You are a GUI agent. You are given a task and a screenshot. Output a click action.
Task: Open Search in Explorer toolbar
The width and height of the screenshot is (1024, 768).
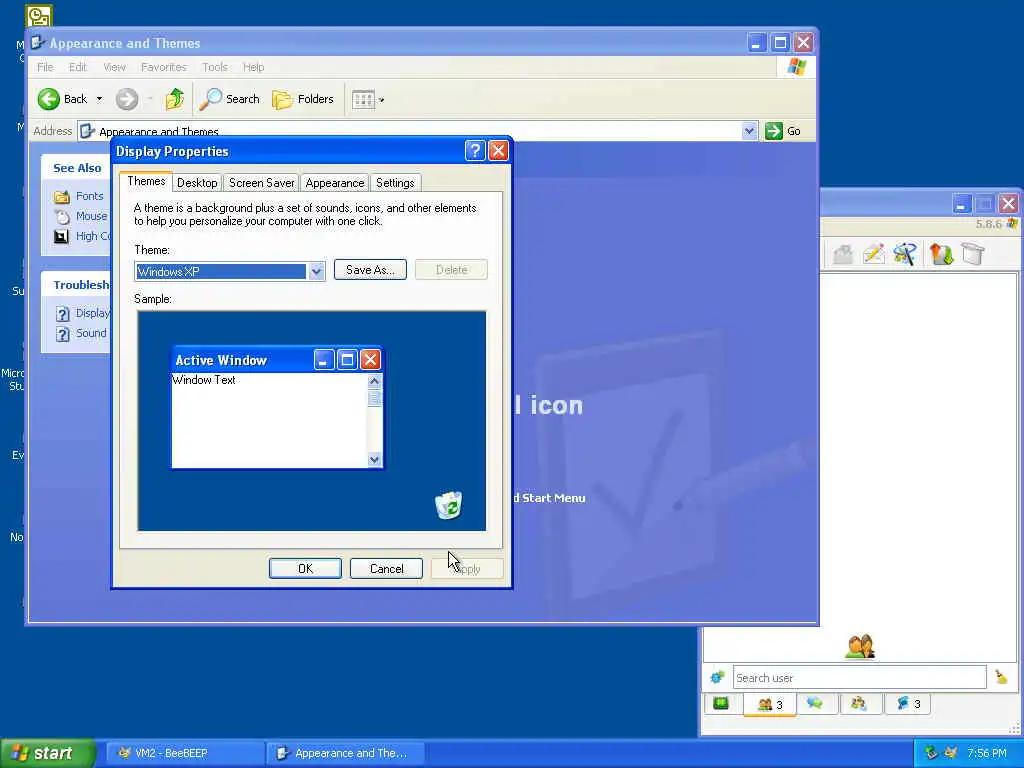230,99
